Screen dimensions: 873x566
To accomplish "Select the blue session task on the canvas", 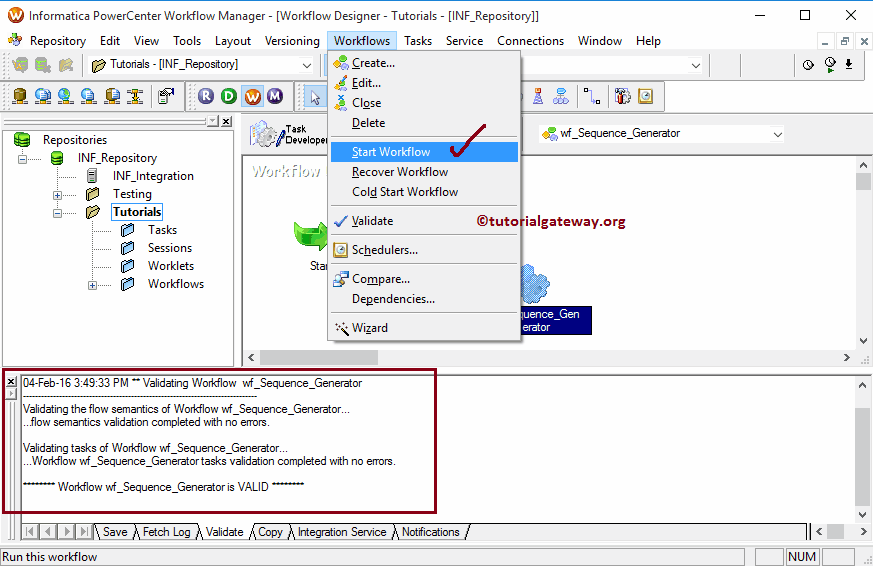I will coord(536,284).
